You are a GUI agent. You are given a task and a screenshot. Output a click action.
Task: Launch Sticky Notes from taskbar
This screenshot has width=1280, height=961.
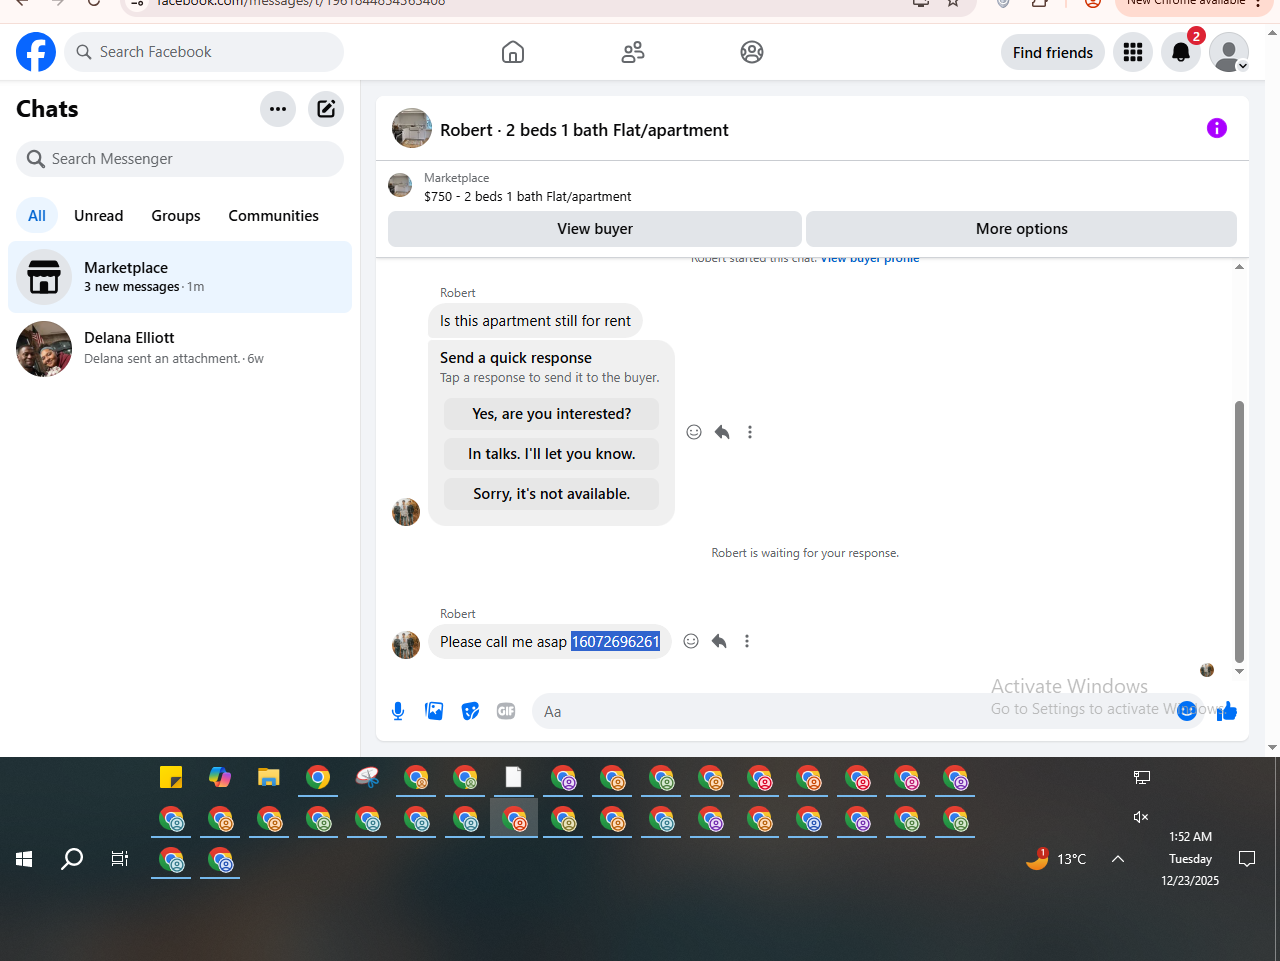(171, 777)
